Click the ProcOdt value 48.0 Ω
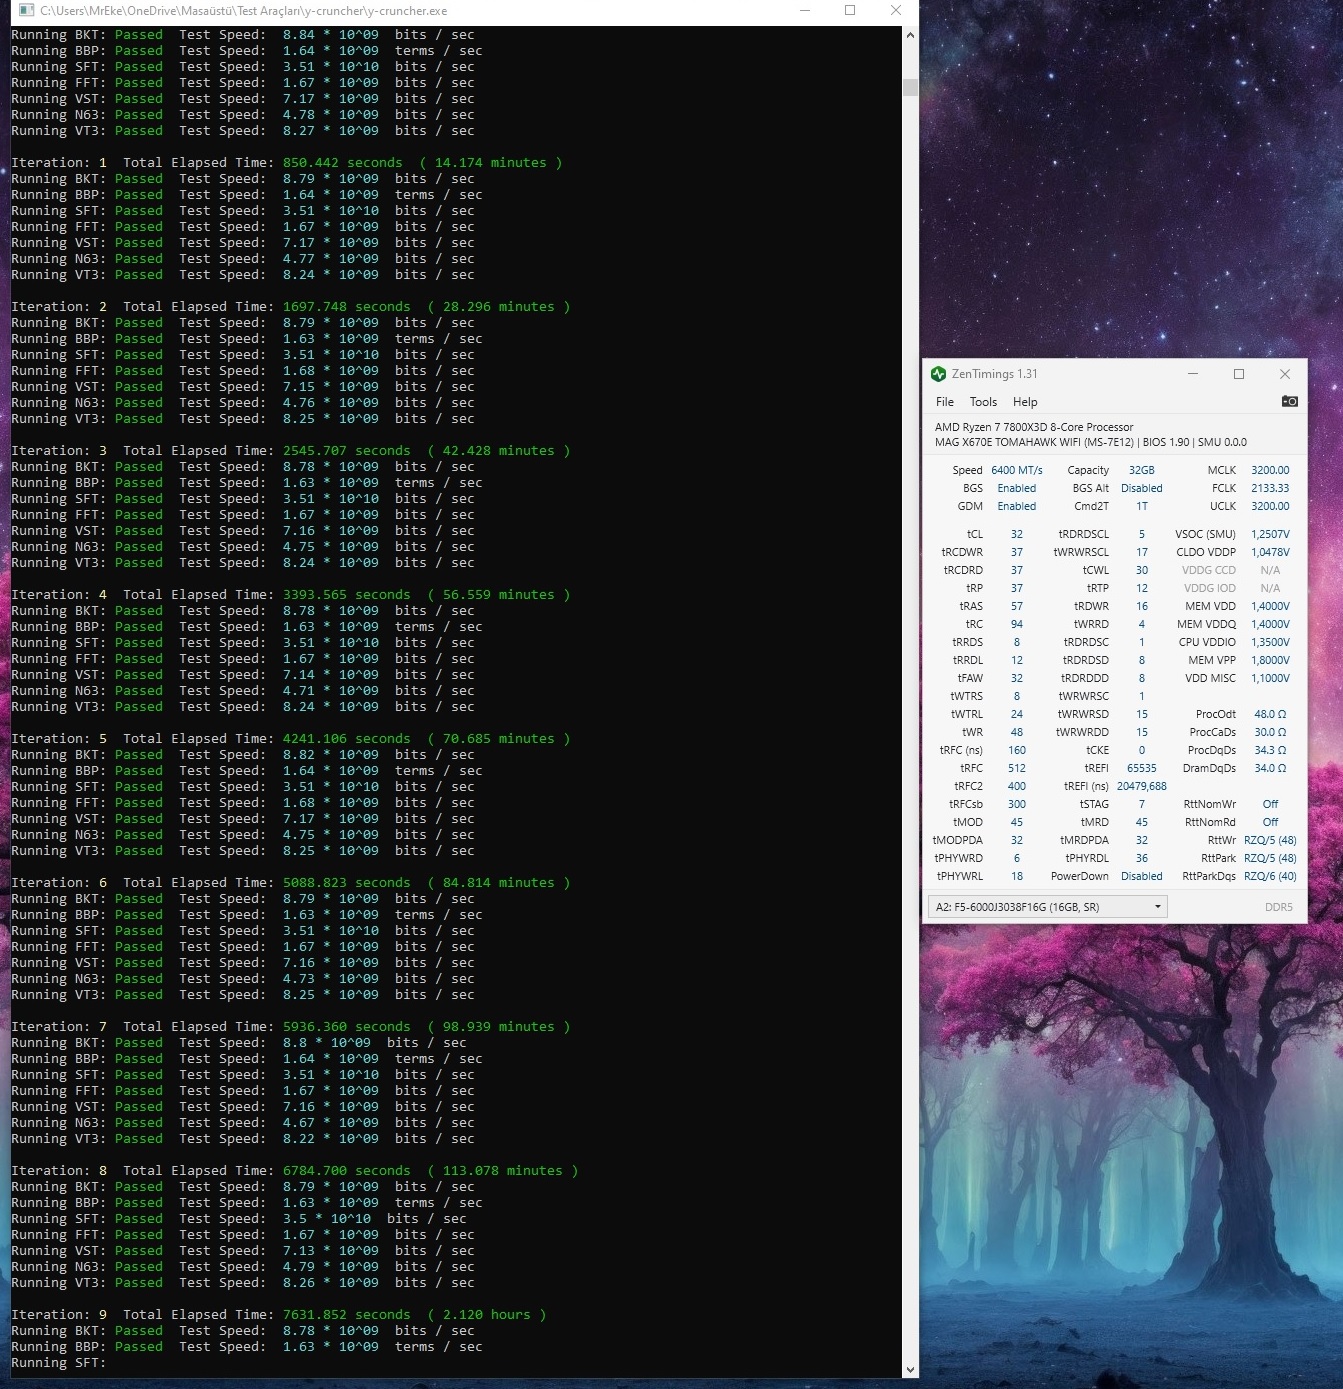 (1270, 714)
